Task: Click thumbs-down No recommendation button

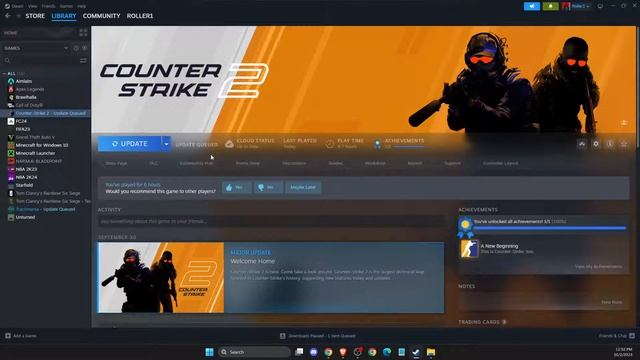Action: pyautogui.click(x=268, y=187)
